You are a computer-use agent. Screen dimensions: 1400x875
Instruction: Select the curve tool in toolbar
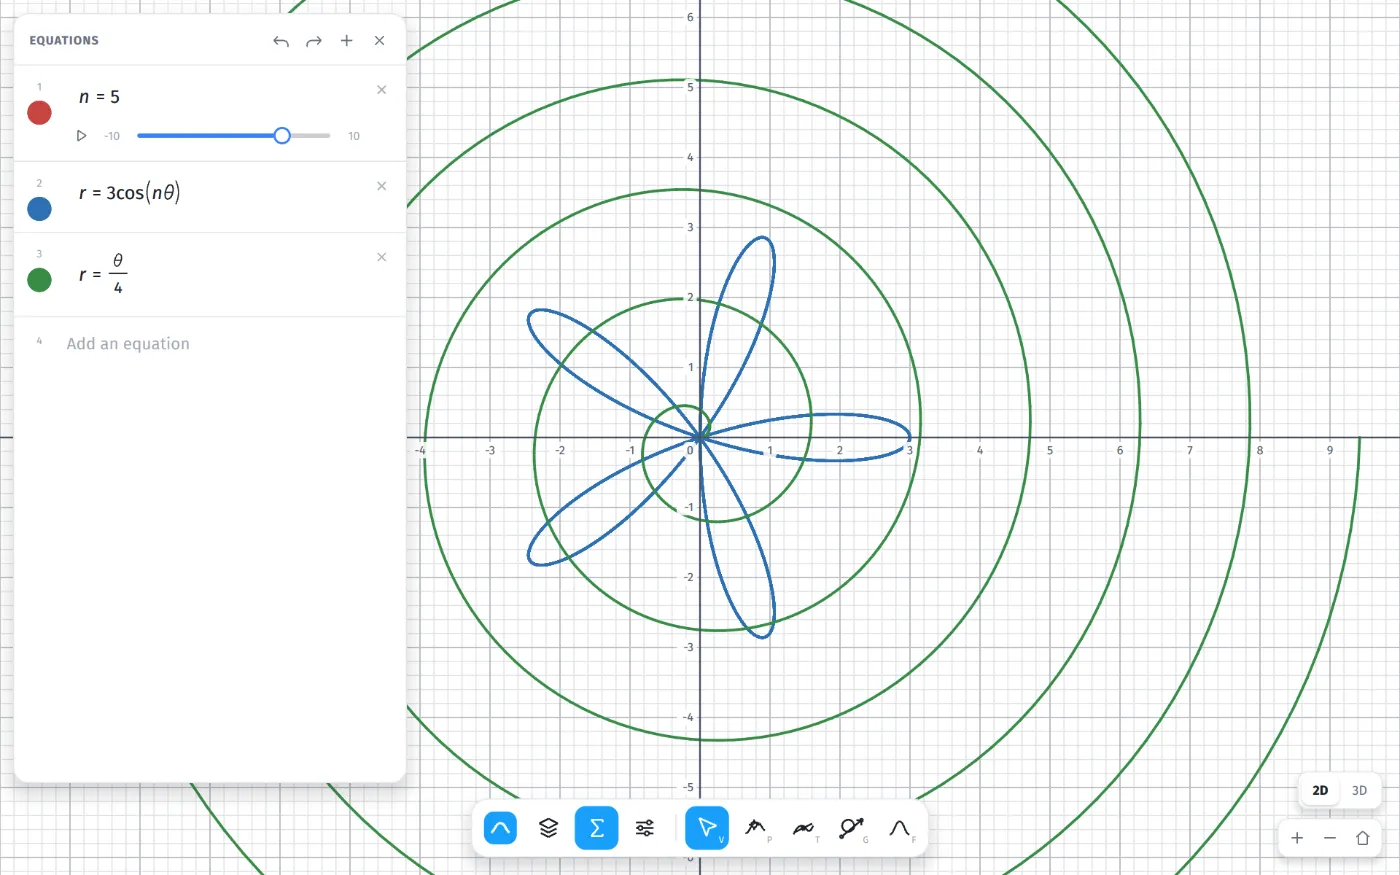click(500, 828)
